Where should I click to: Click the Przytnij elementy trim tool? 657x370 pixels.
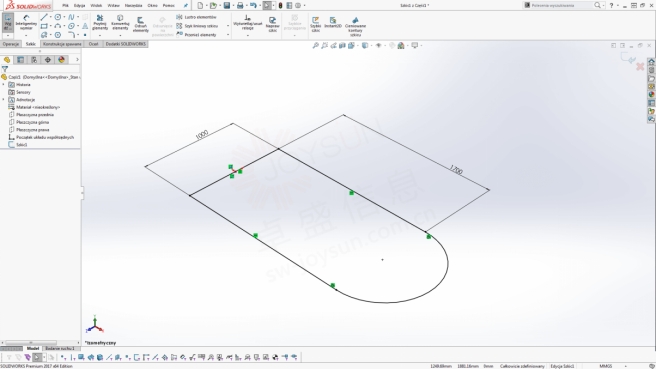click(100, 23)
